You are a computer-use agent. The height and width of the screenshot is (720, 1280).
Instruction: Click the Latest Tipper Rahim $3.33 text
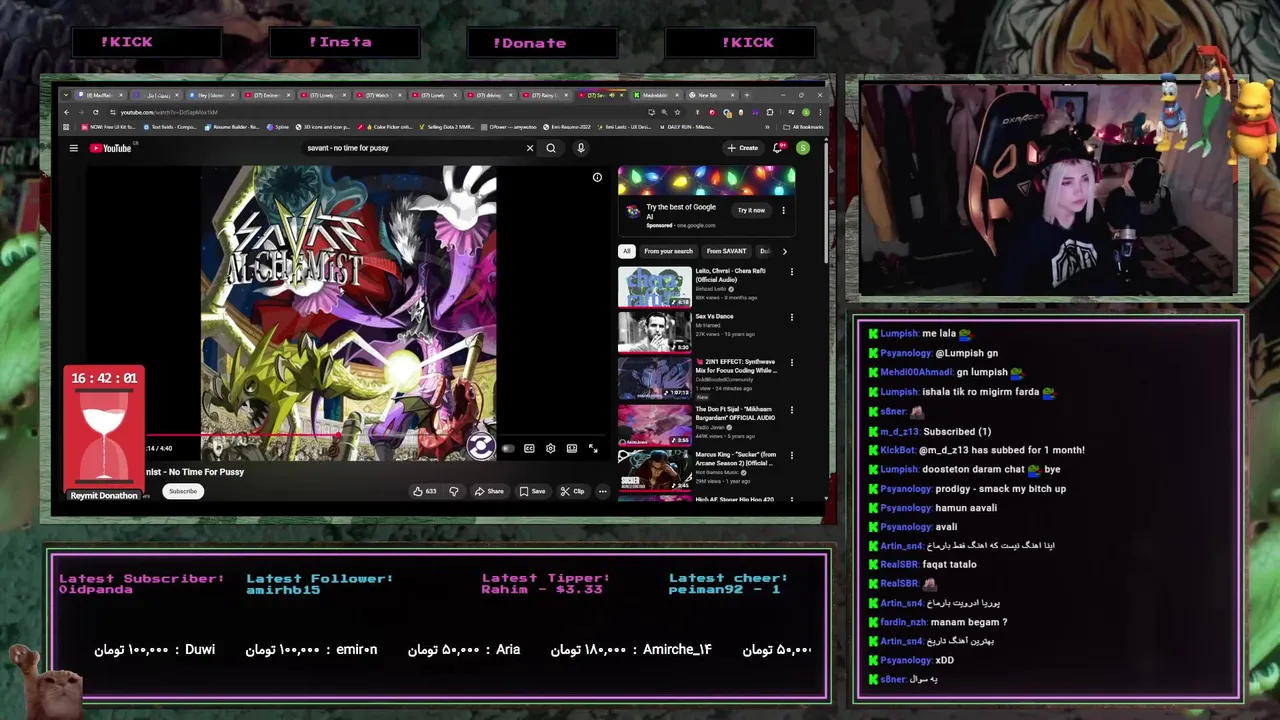click(x=545, y=584)
